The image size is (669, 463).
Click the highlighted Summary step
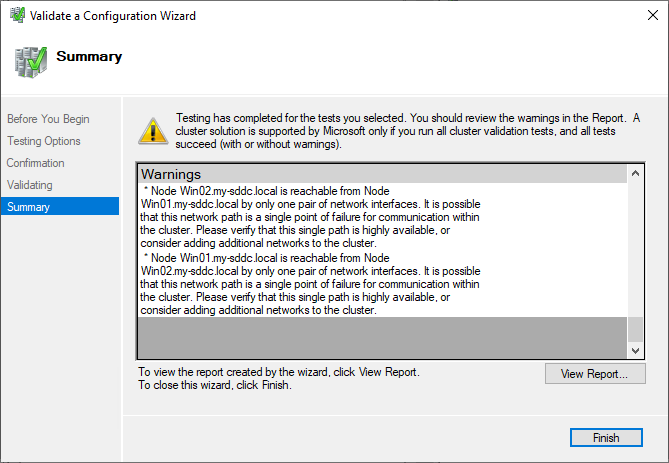pyautogui.click(x=28, y=207)
